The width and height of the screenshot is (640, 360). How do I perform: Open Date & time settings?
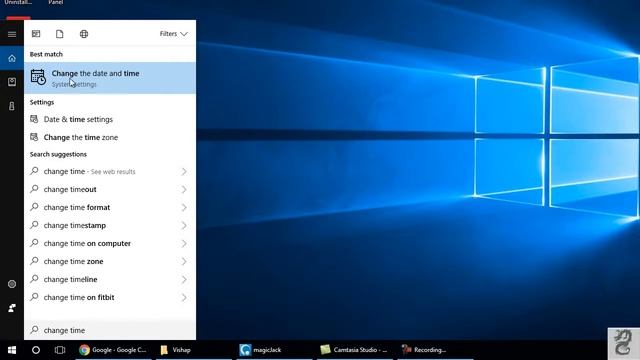(110, 119)
